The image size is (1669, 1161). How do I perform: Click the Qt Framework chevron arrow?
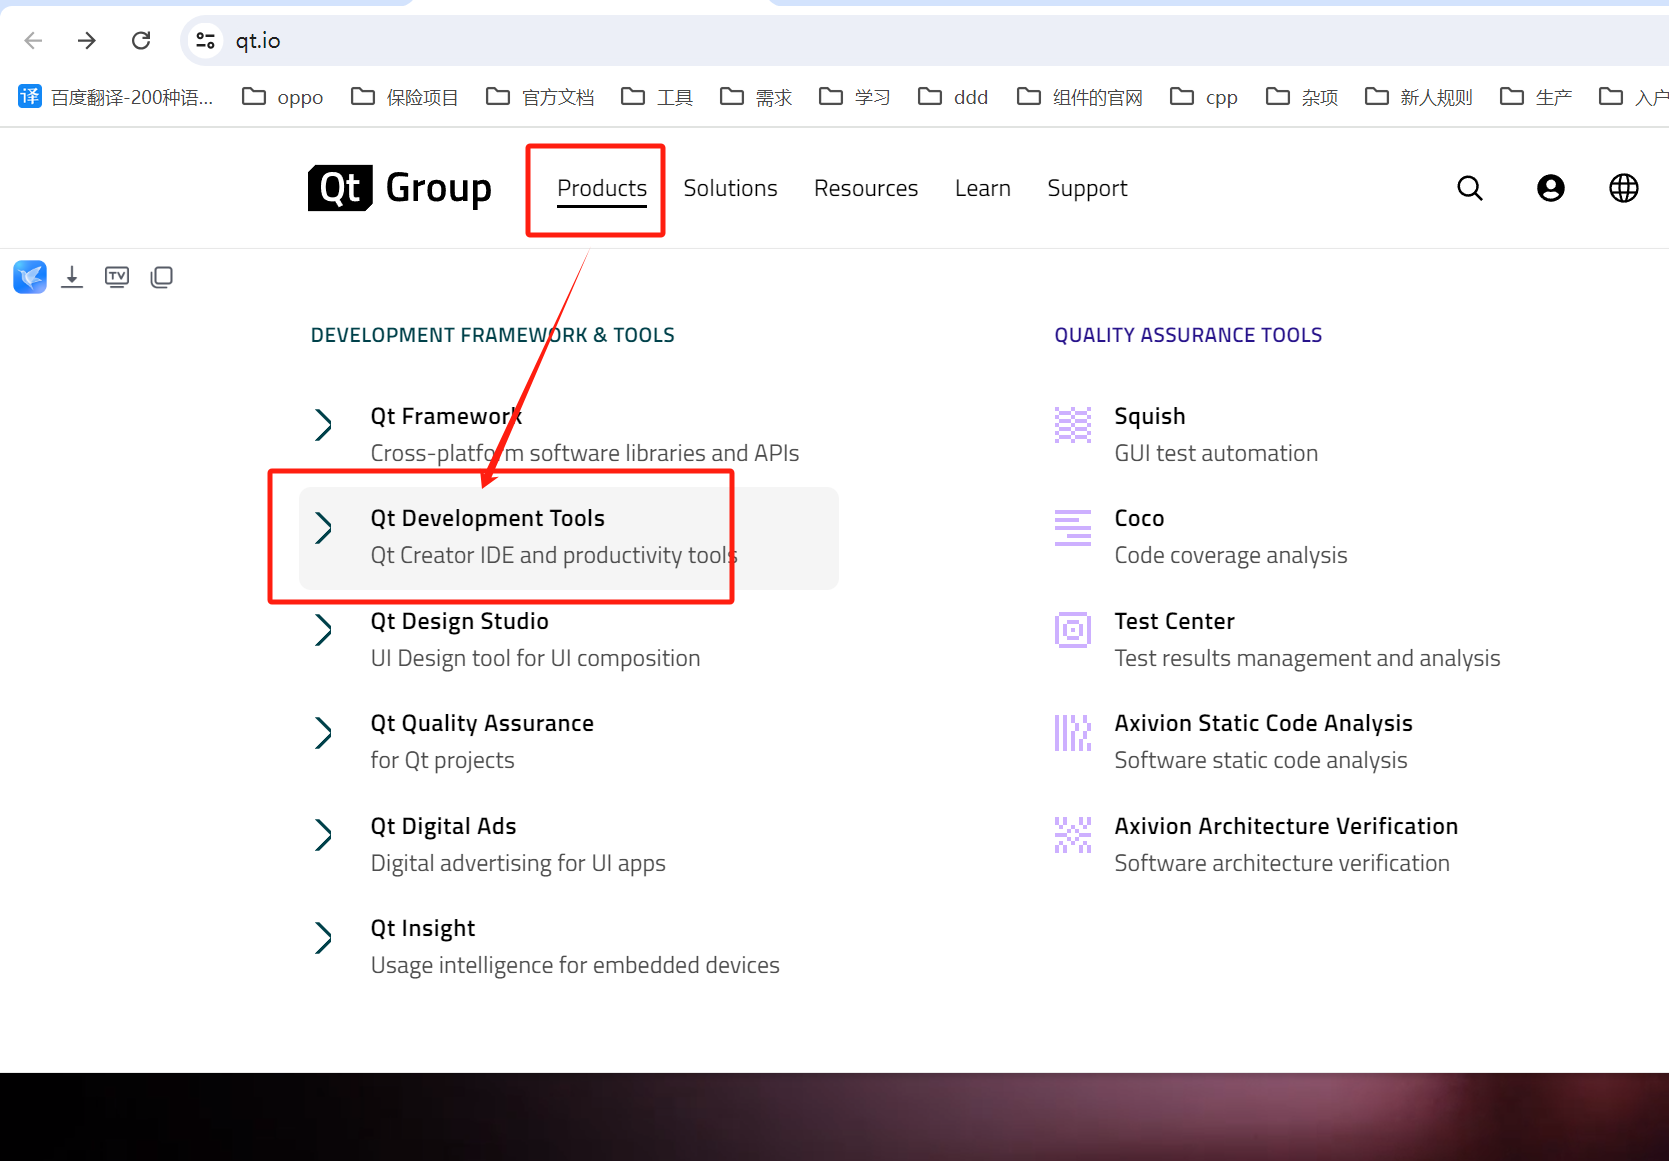pos(323,425)
